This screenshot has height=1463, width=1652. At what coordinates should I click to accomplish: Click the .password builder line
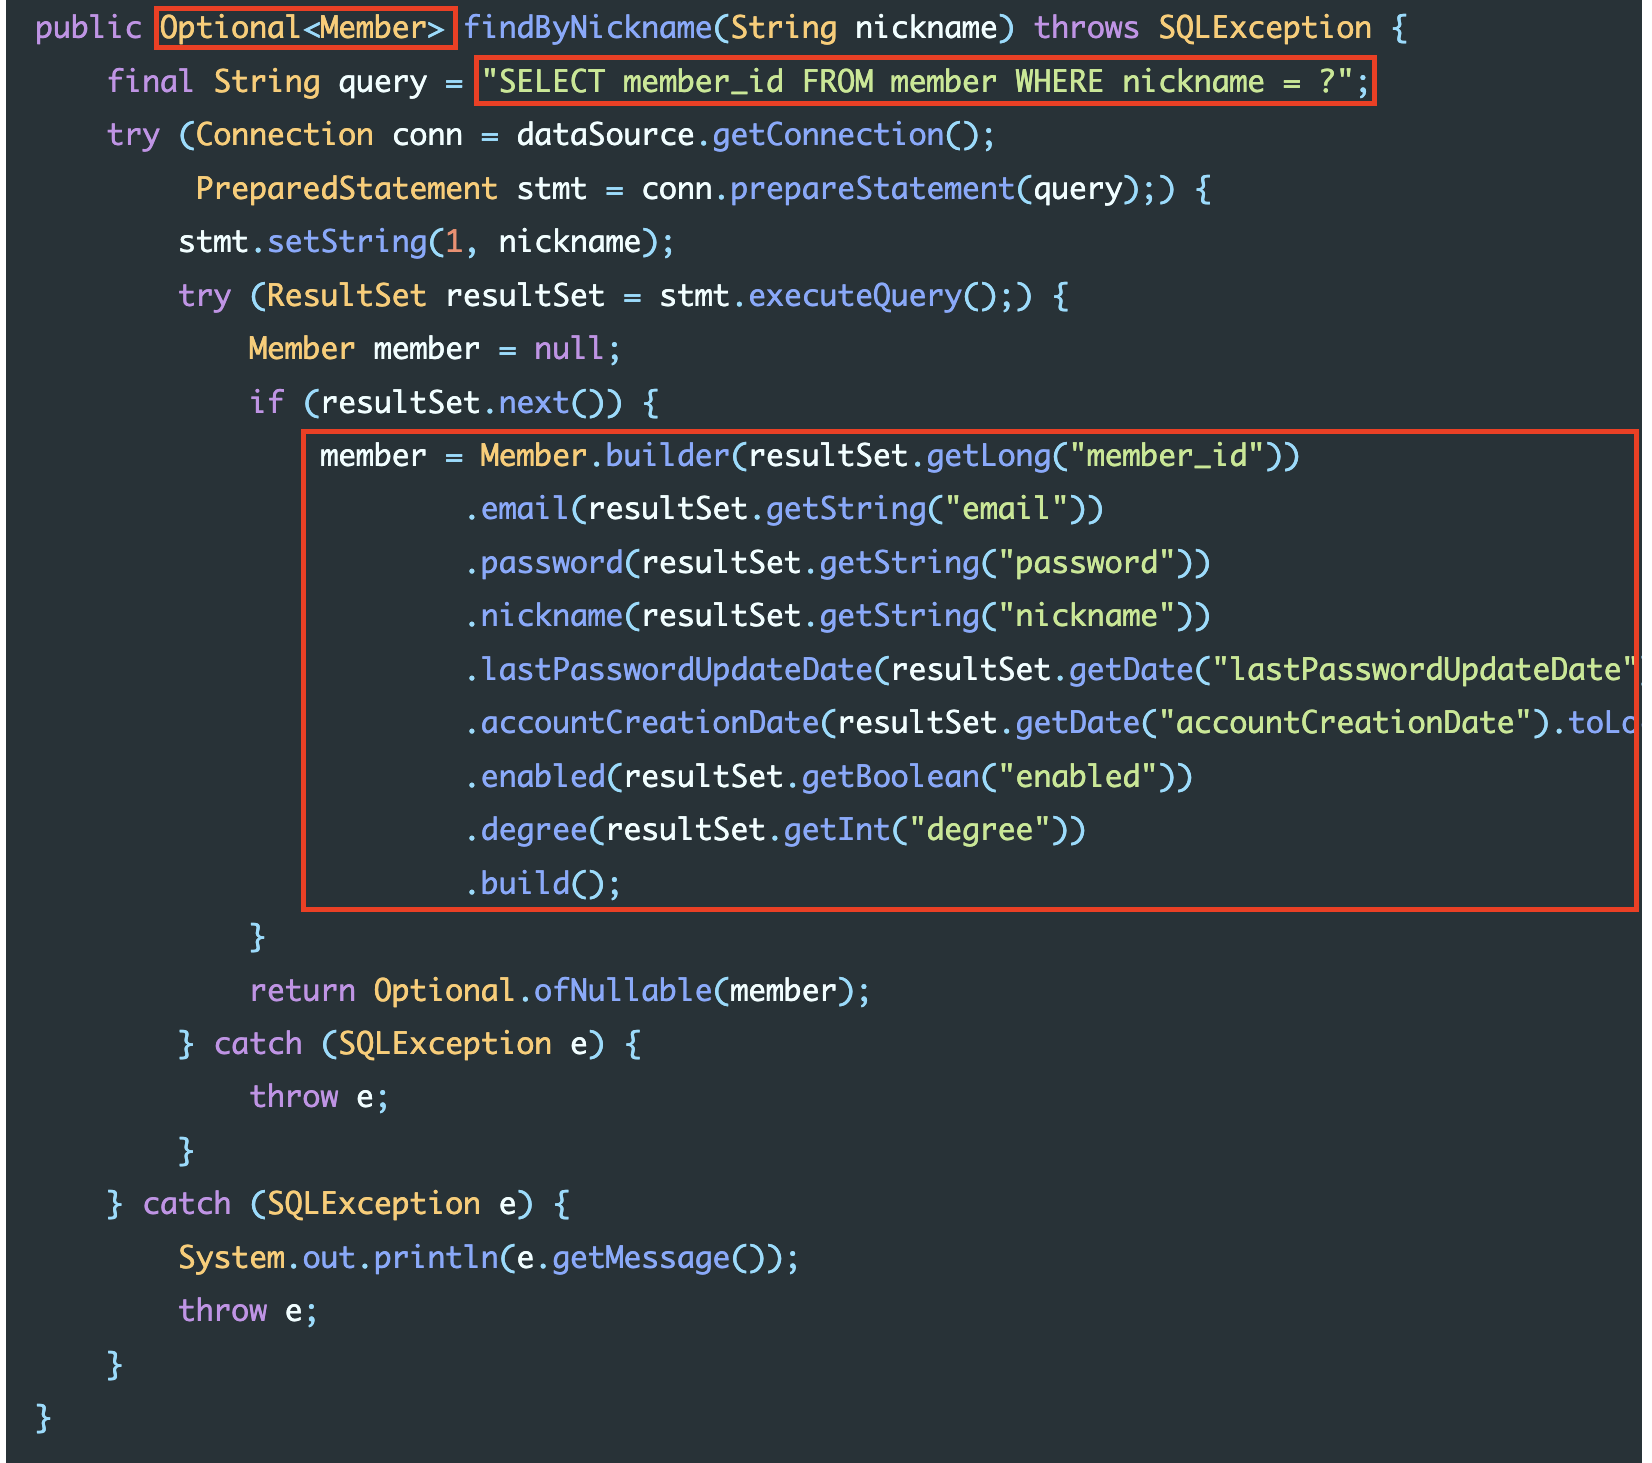pyautogui.click(x=838, y=563)
